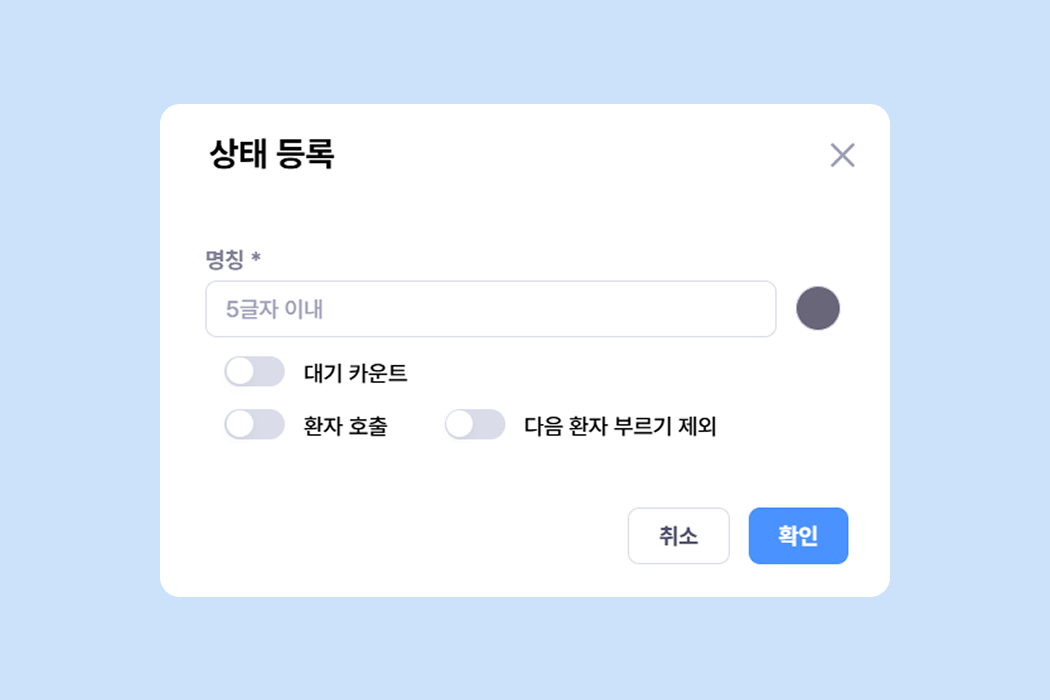
Task: Close the 상태 등록 dialog with X
Action: click(x=842, y=155)
